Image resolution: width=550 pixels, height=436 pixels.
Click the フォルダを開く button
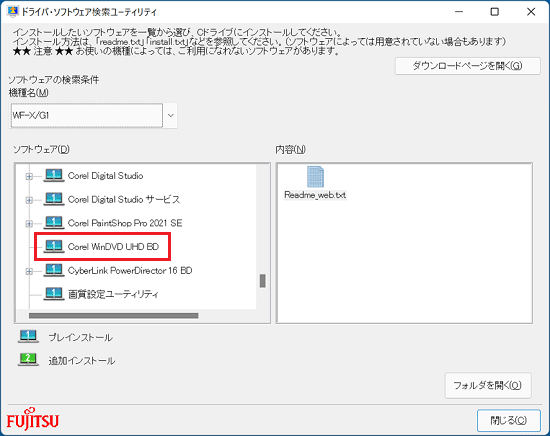coord(488,385)
